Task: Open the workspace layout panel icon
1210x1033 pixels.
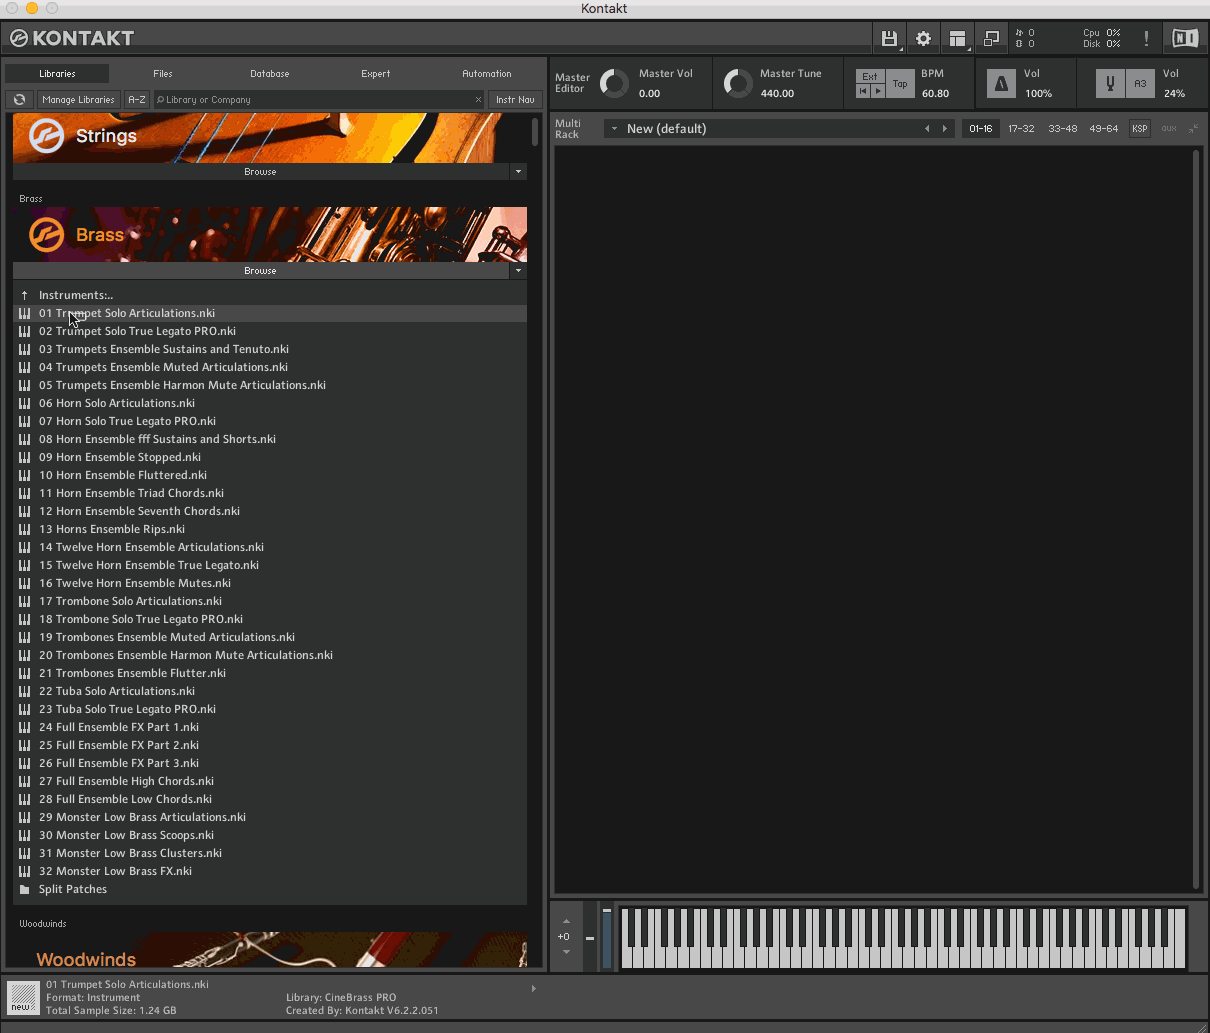Action: 957,39
